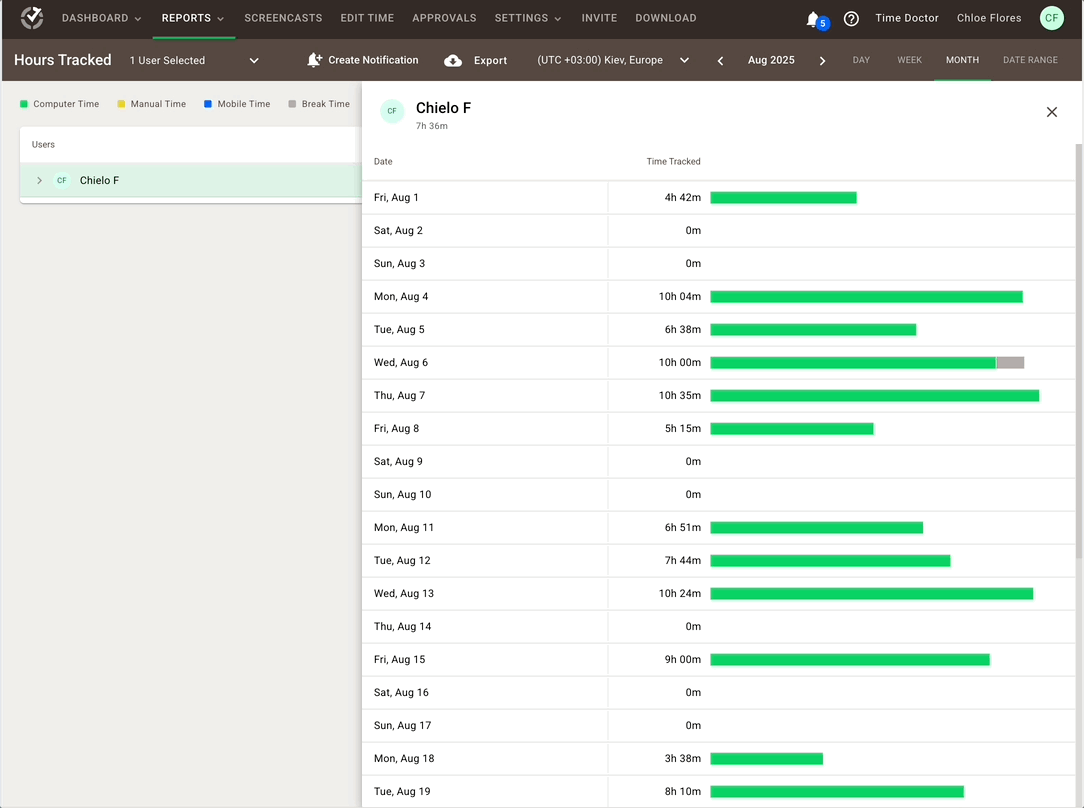The image size is (1084, 808).
Task: Open the help question mark icon
Action: pos(851,19)
